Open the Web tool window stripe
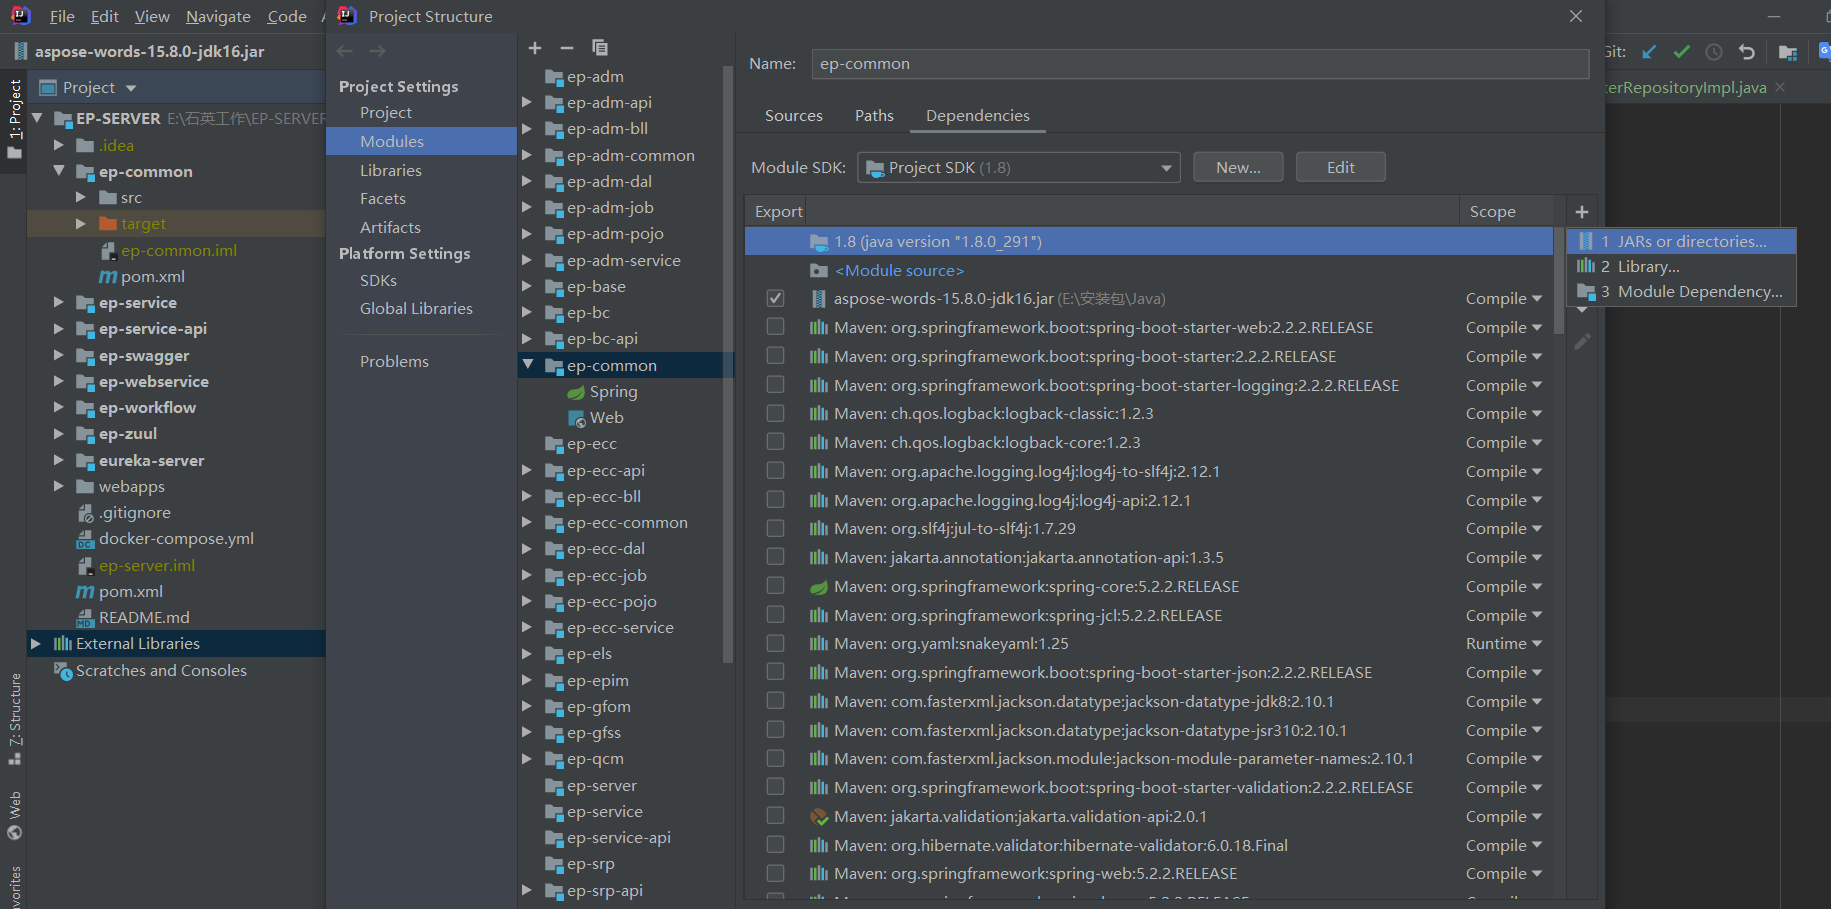 [x=14, y=816]
